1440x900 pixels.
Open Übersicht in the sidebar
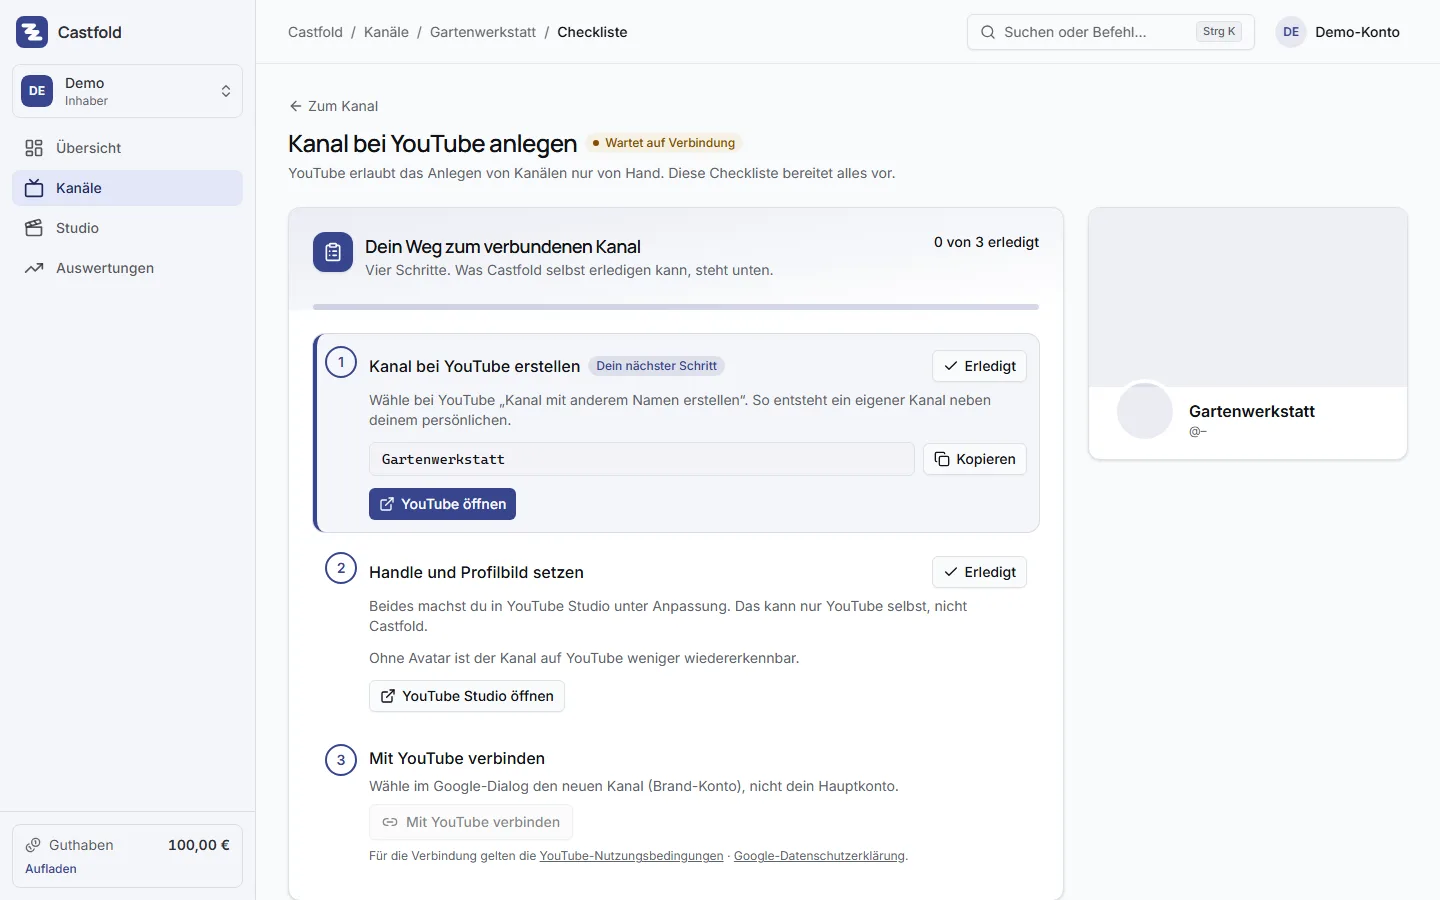[x=127, y=148]
